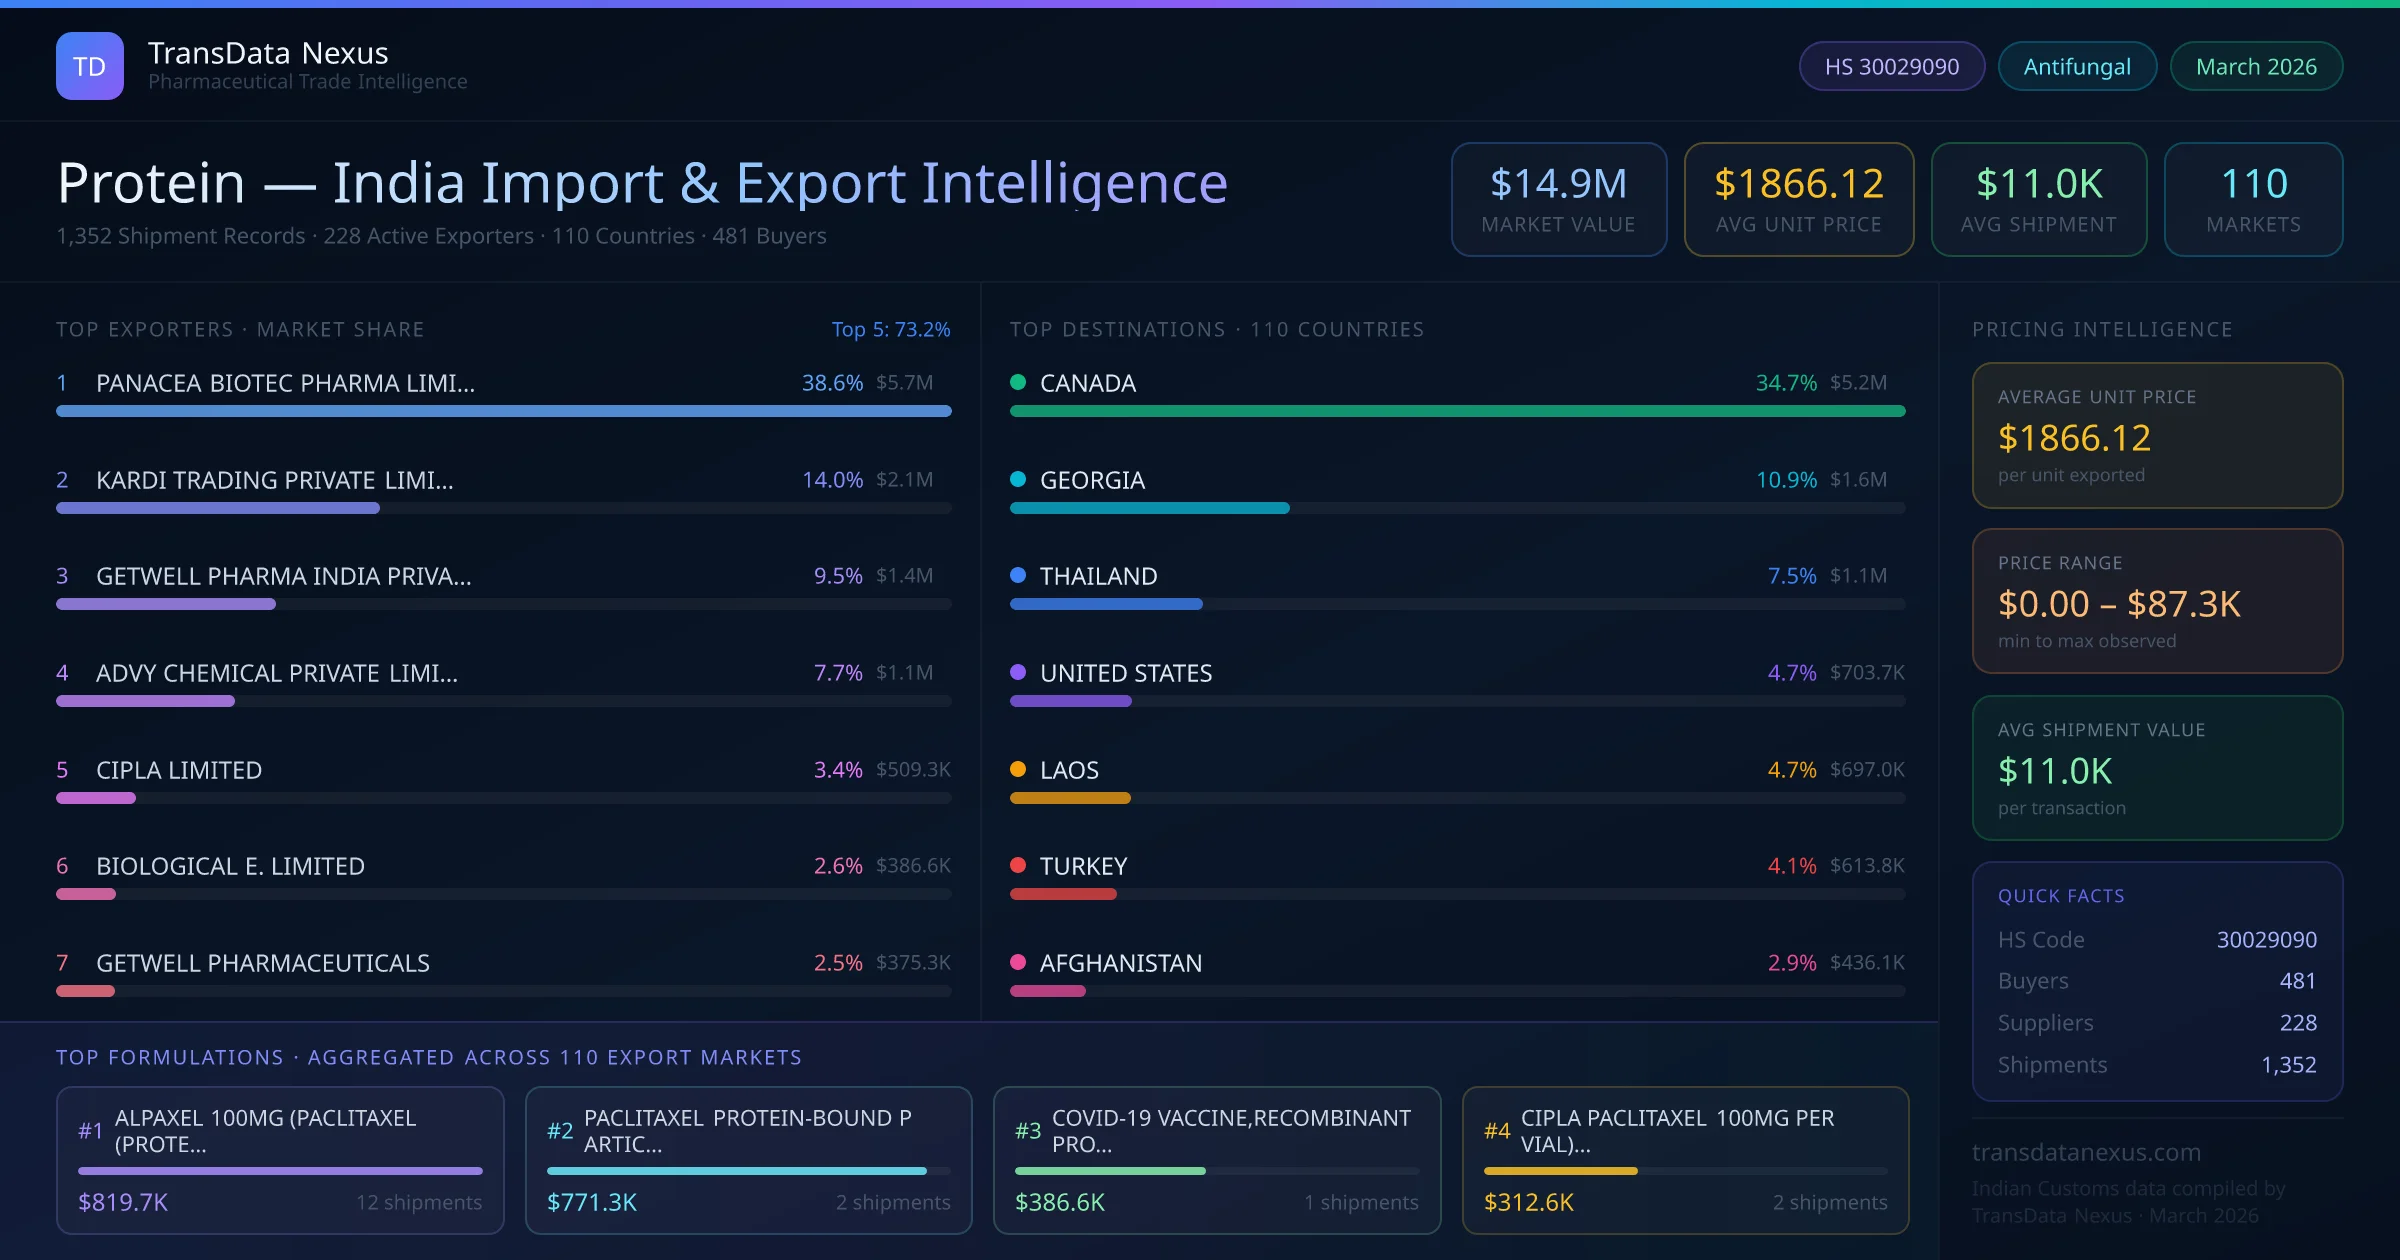Select exporter Kardi Trading Private row
The width and height of the screenshot is (2400, 1260).
tap(275, 480)
